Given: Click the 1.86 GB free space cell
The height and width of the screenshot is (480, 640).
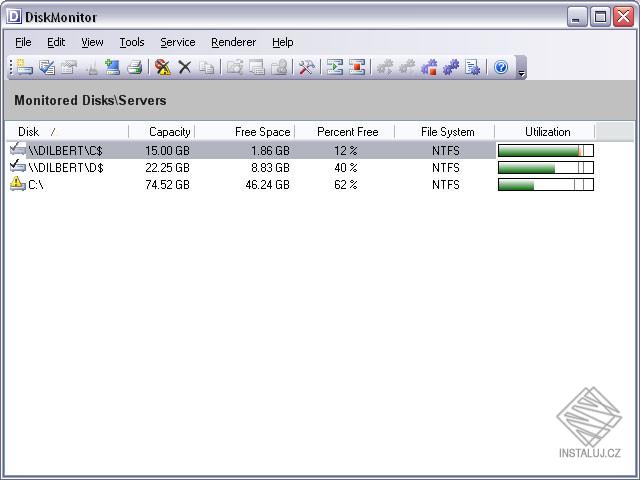Looking at the screenshot, I should click(x=270, y=151).
